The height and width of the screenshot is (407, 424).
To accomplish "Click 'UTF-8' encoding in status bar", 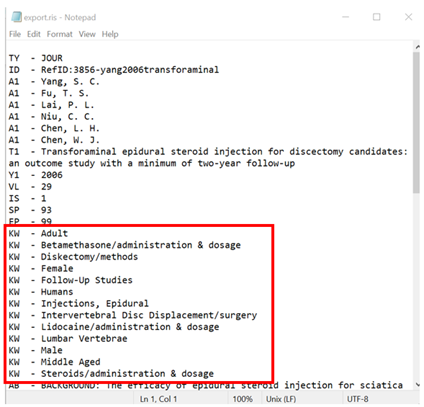I will pos(358,399).
